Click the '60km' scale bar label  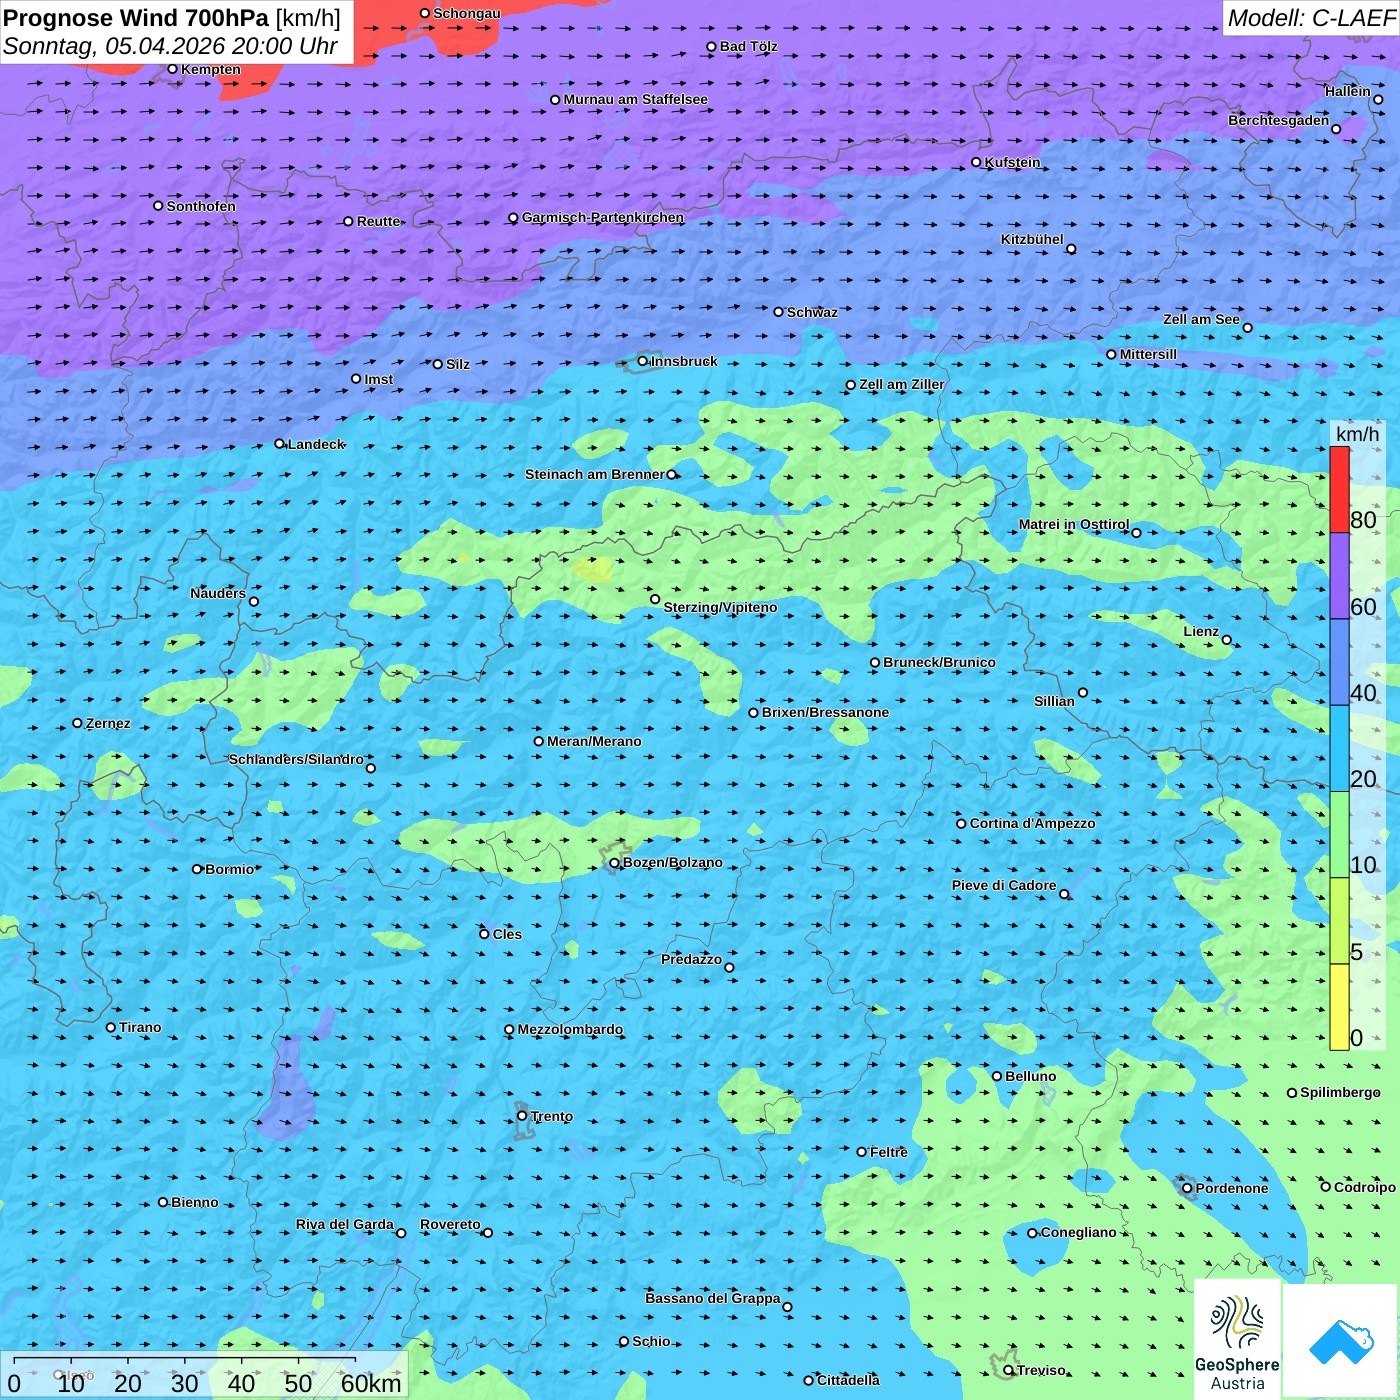371,1383
